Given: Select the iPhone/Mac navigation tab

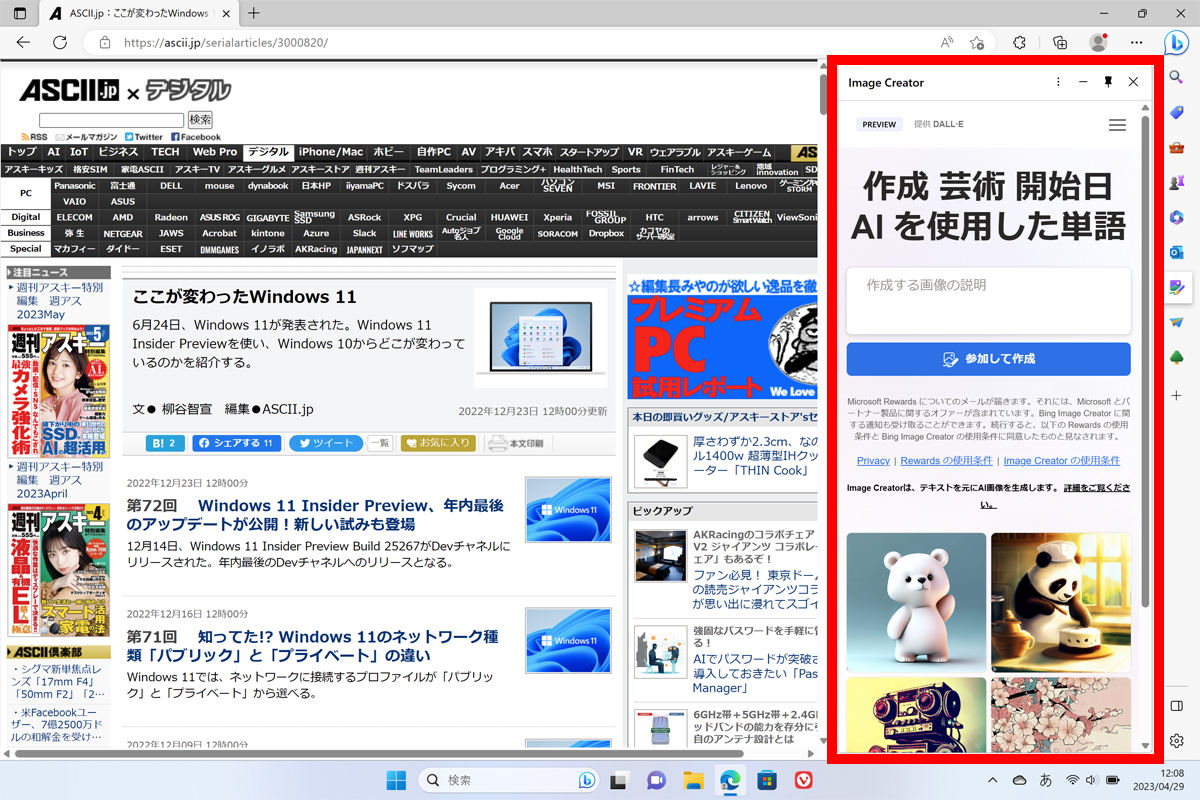Looking at the screenshot, I should 331,152.
